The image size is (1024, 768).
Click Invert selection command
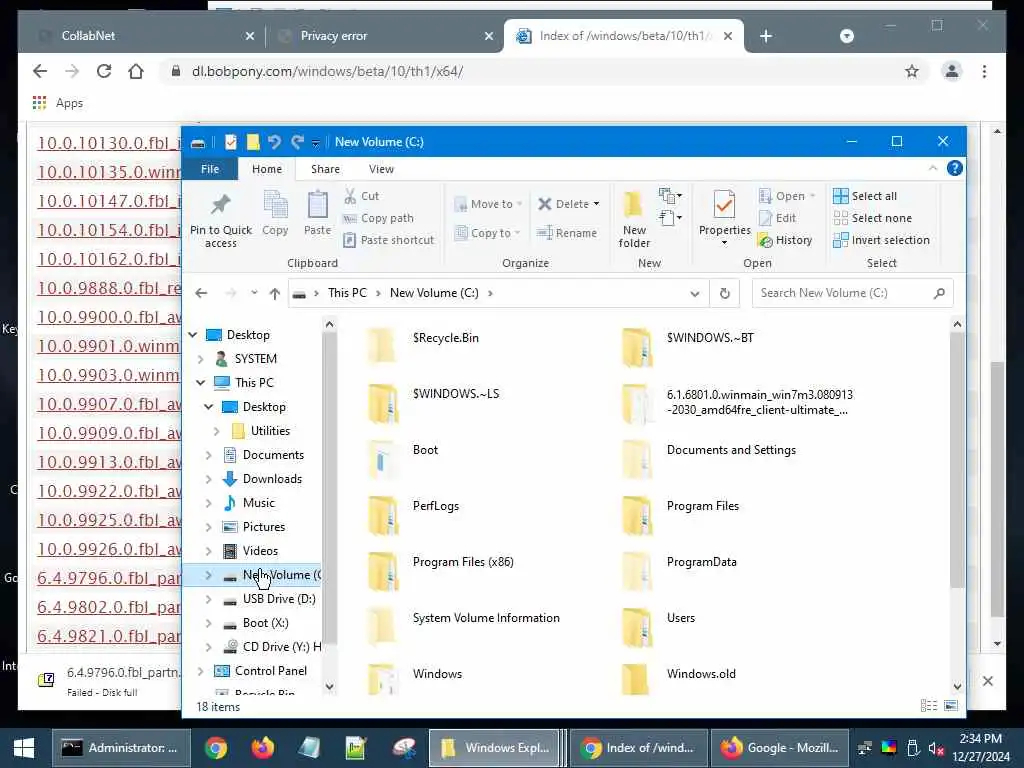coord(881,240)
